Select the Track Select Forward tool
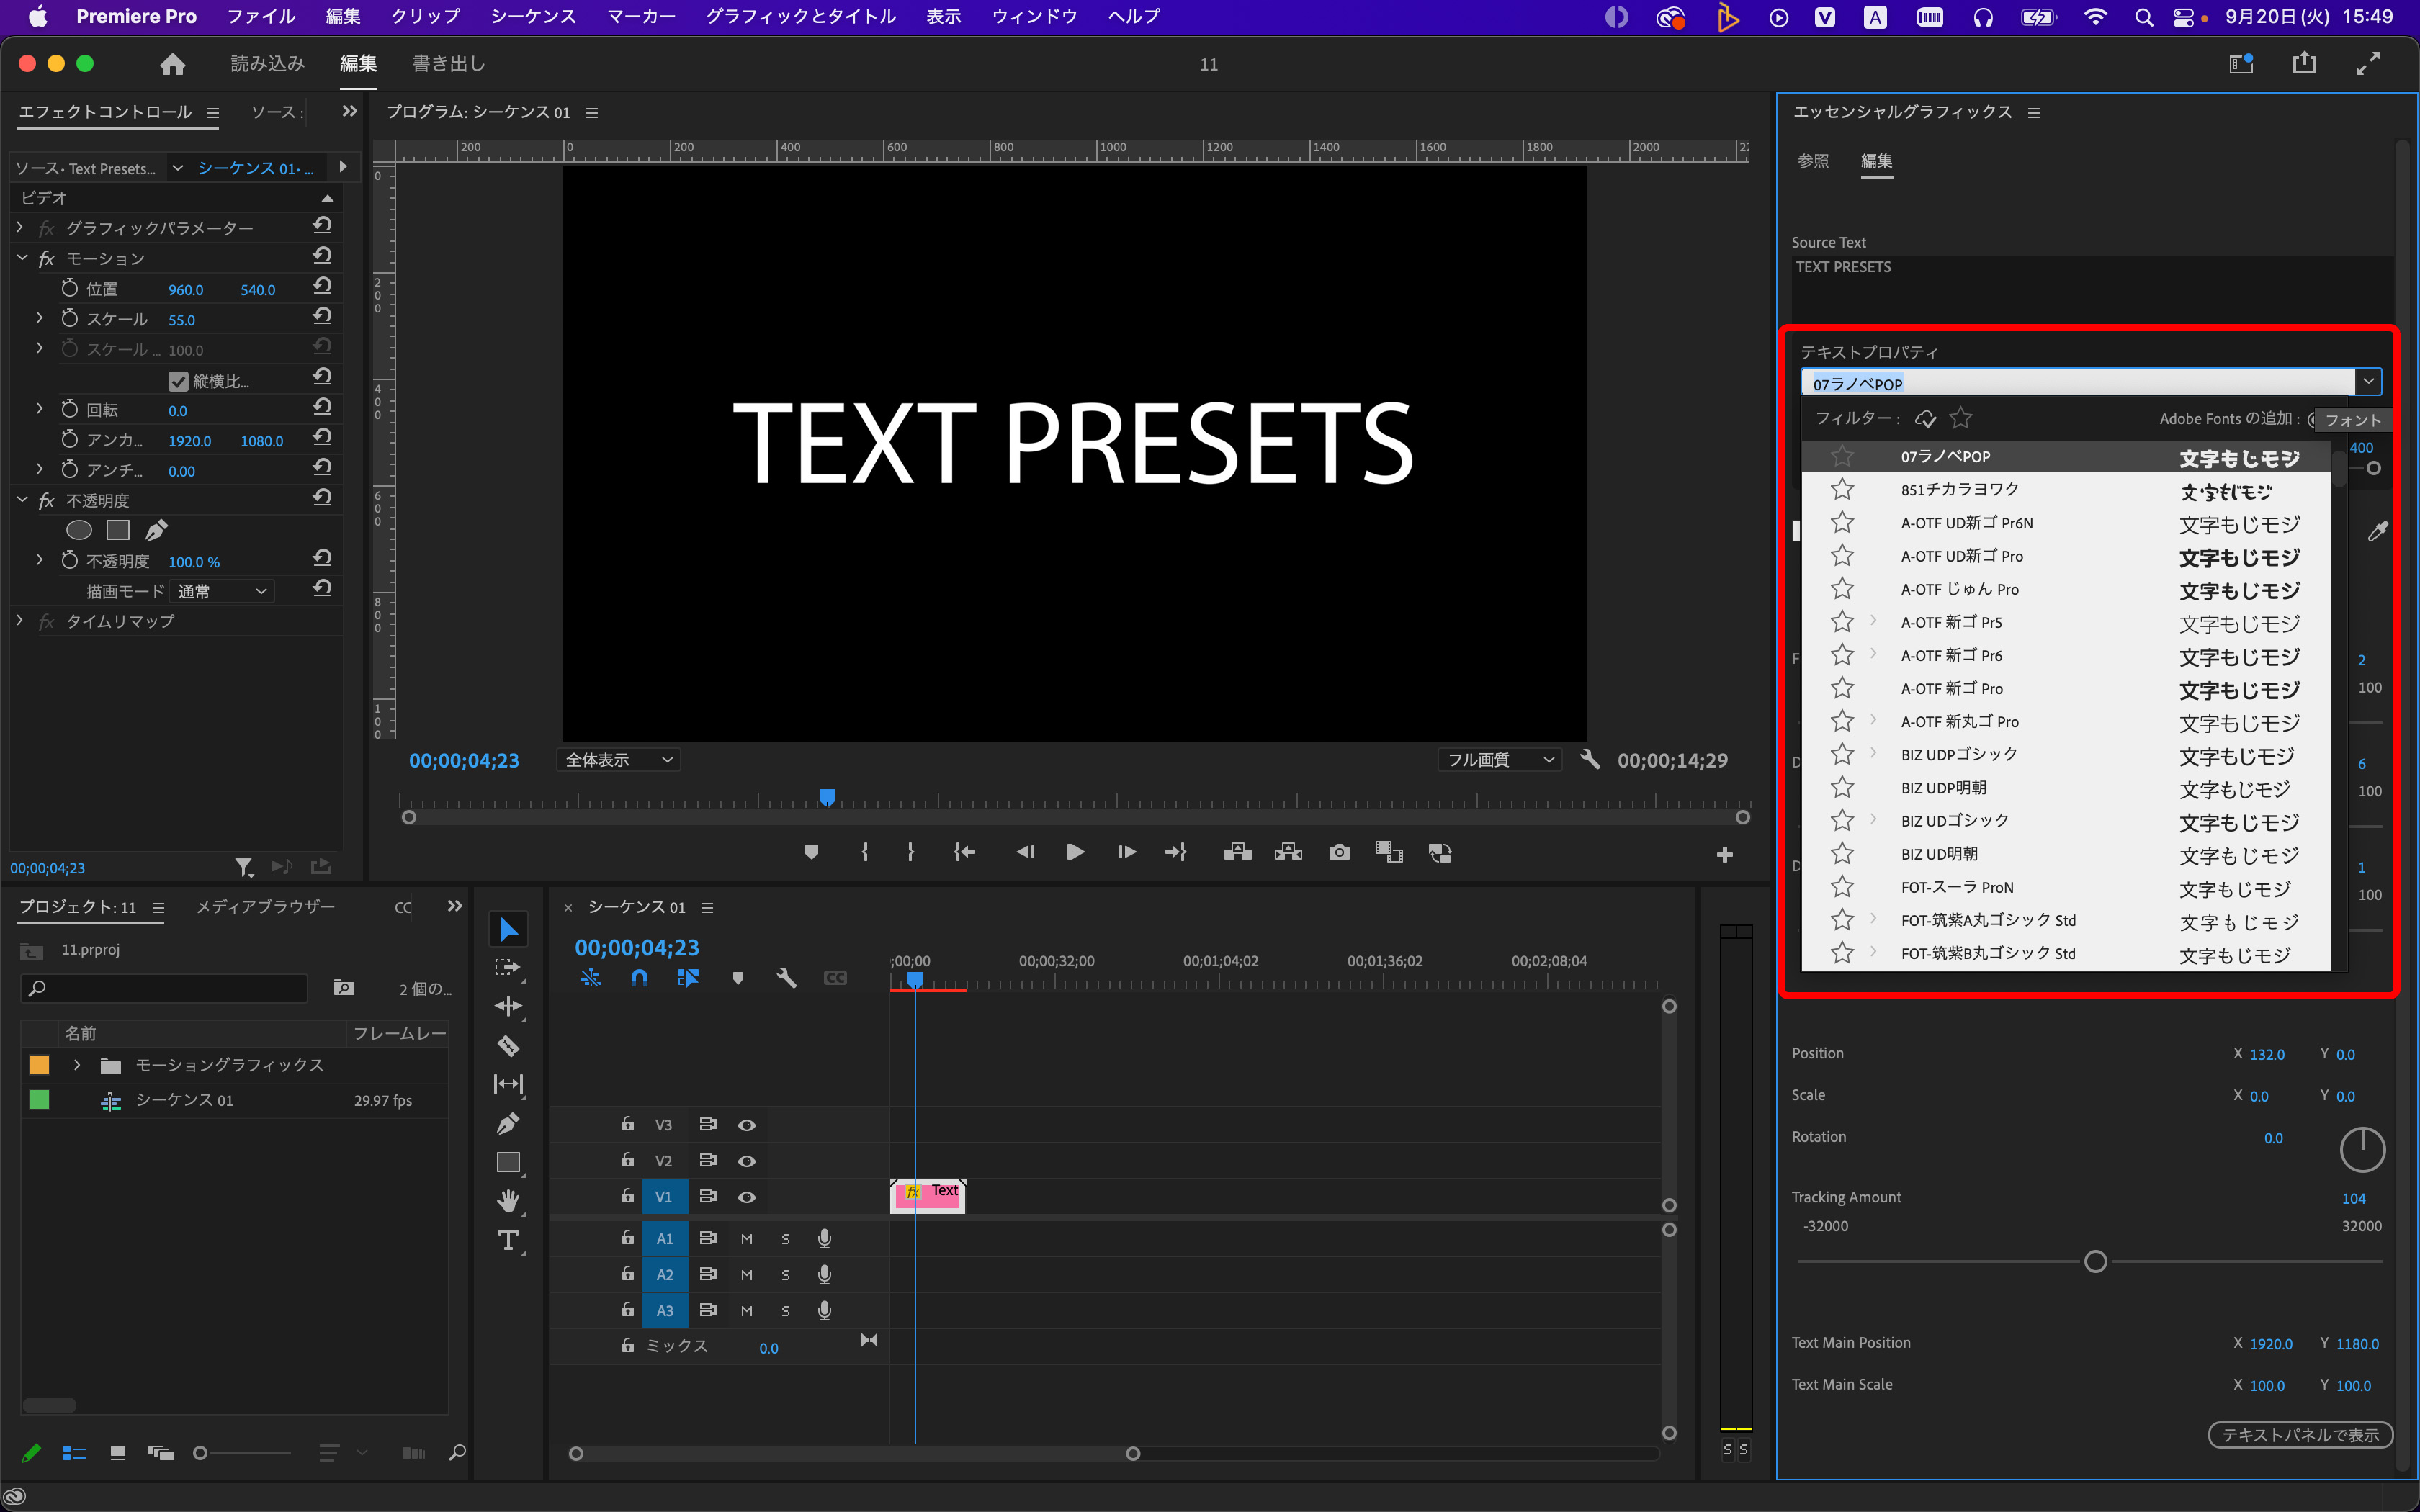 pos(508,968)
